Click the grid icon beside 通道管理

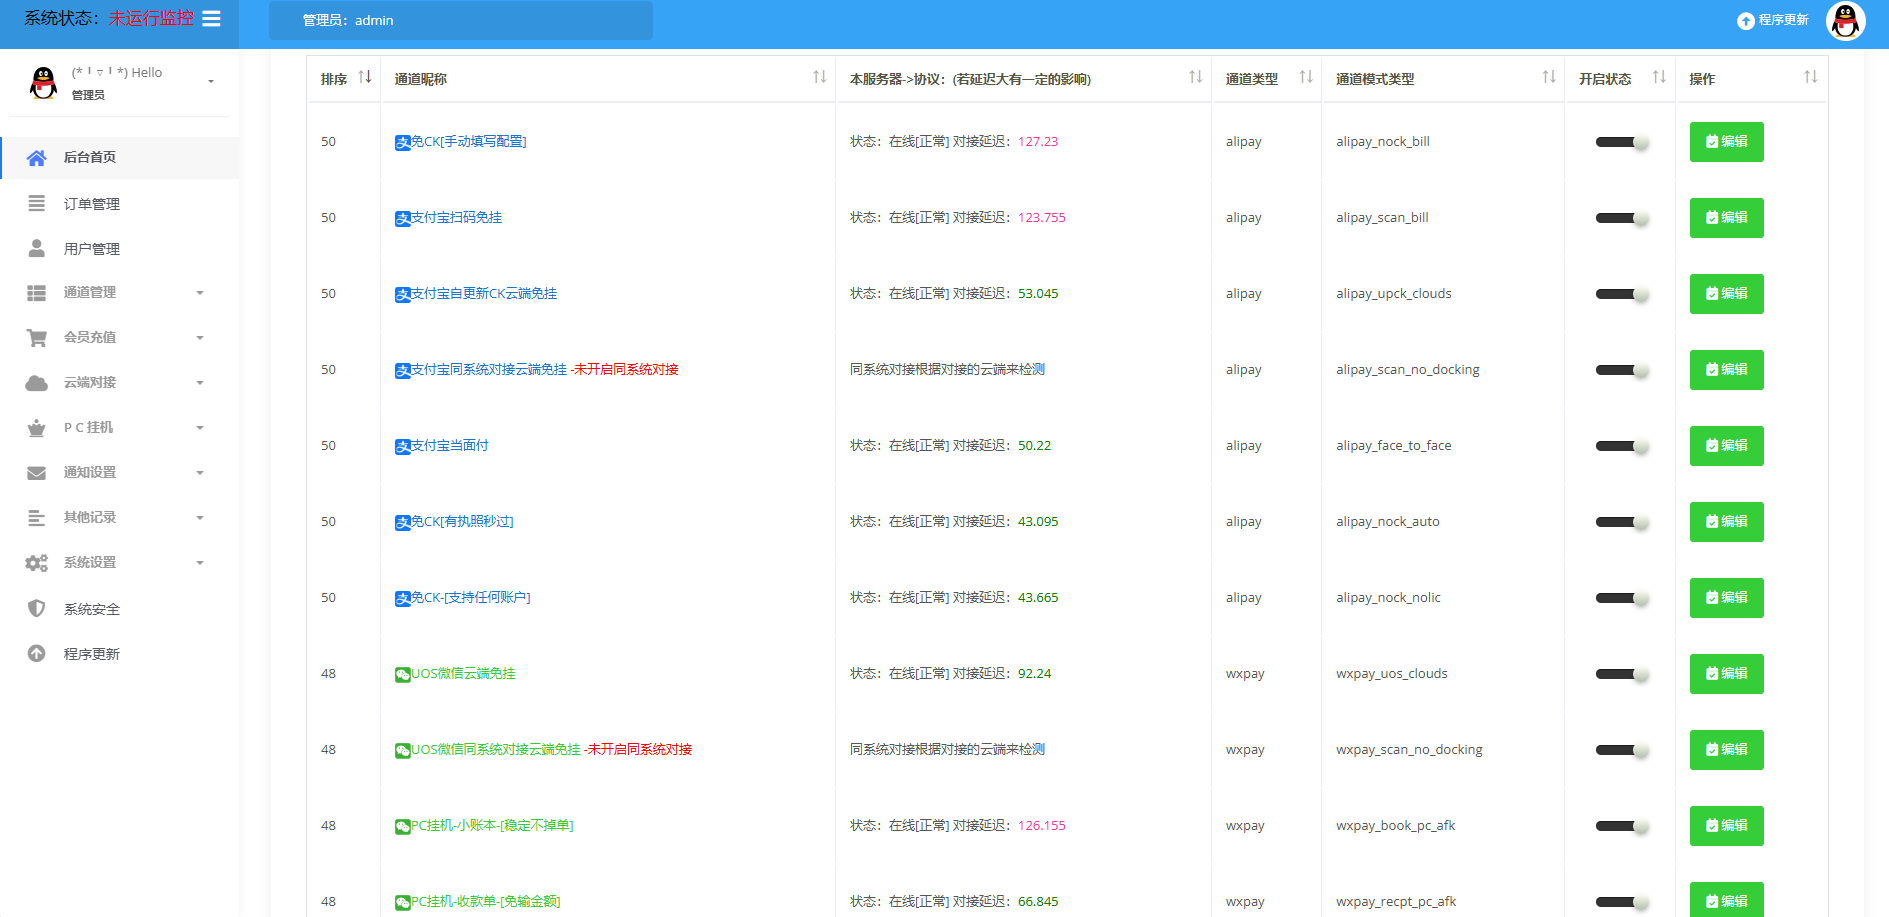[x=37, y=293]
